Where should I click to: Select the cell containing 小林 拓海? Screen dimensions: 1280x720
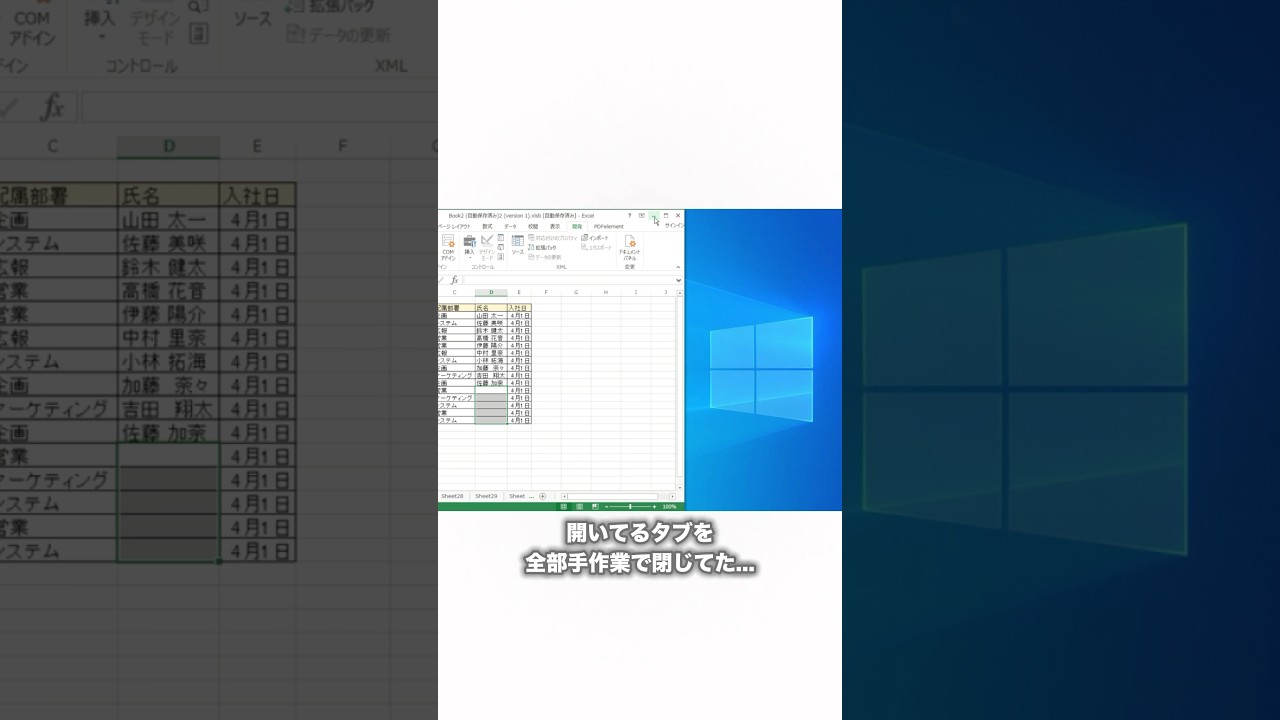(491, 360)
